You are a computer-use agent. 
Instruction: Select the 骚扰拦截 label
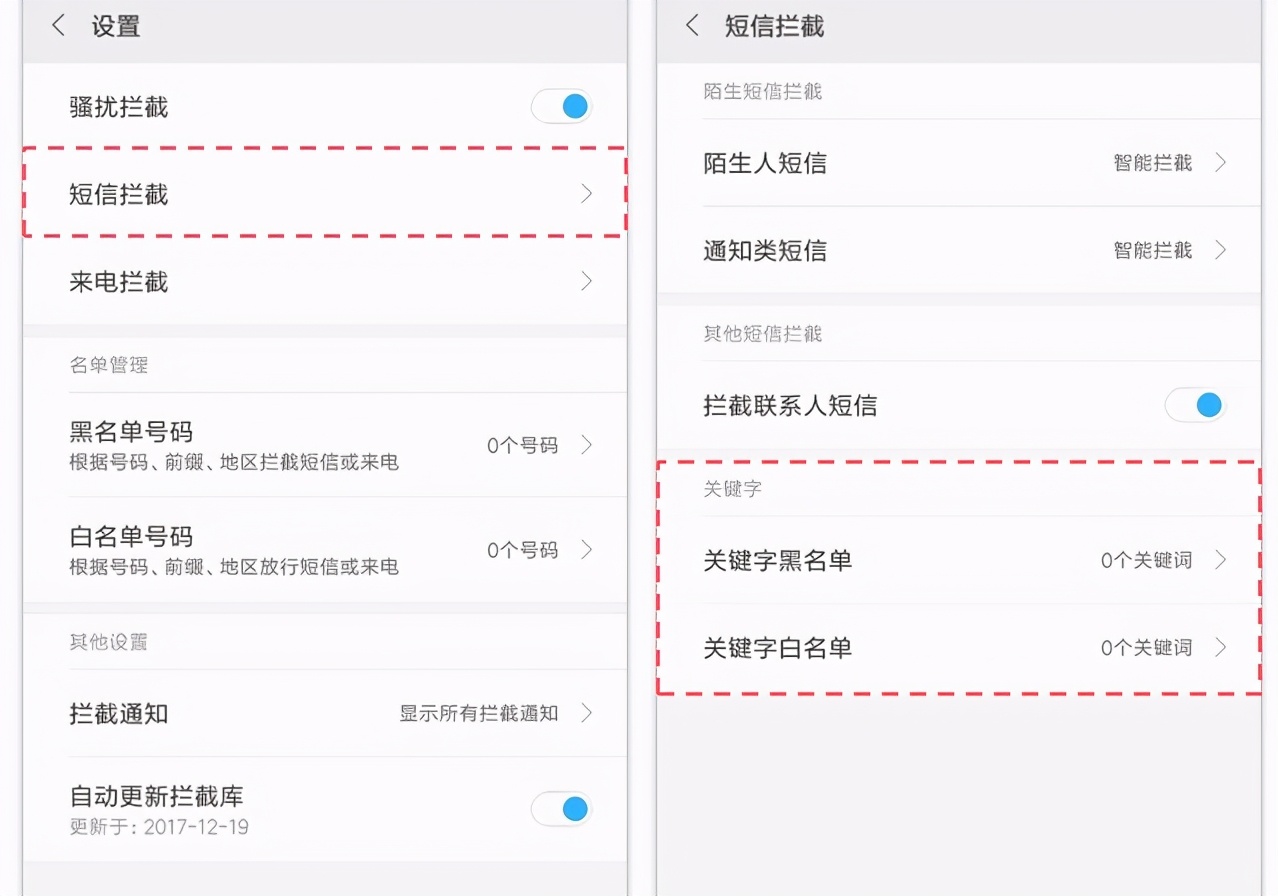[118, 107]
